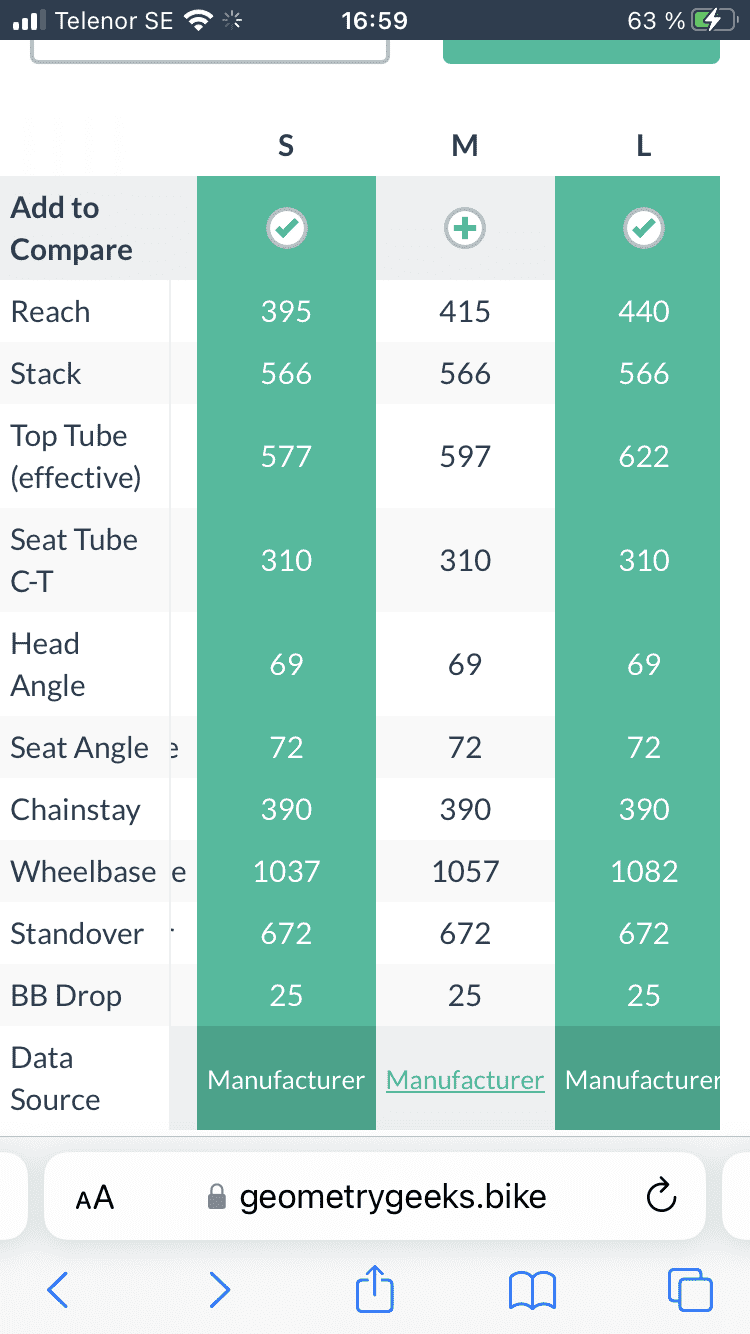The height and width of the screenshot is (1334, 750).
Task: Tap the white outlined box above the table
Action: (210, 51)
